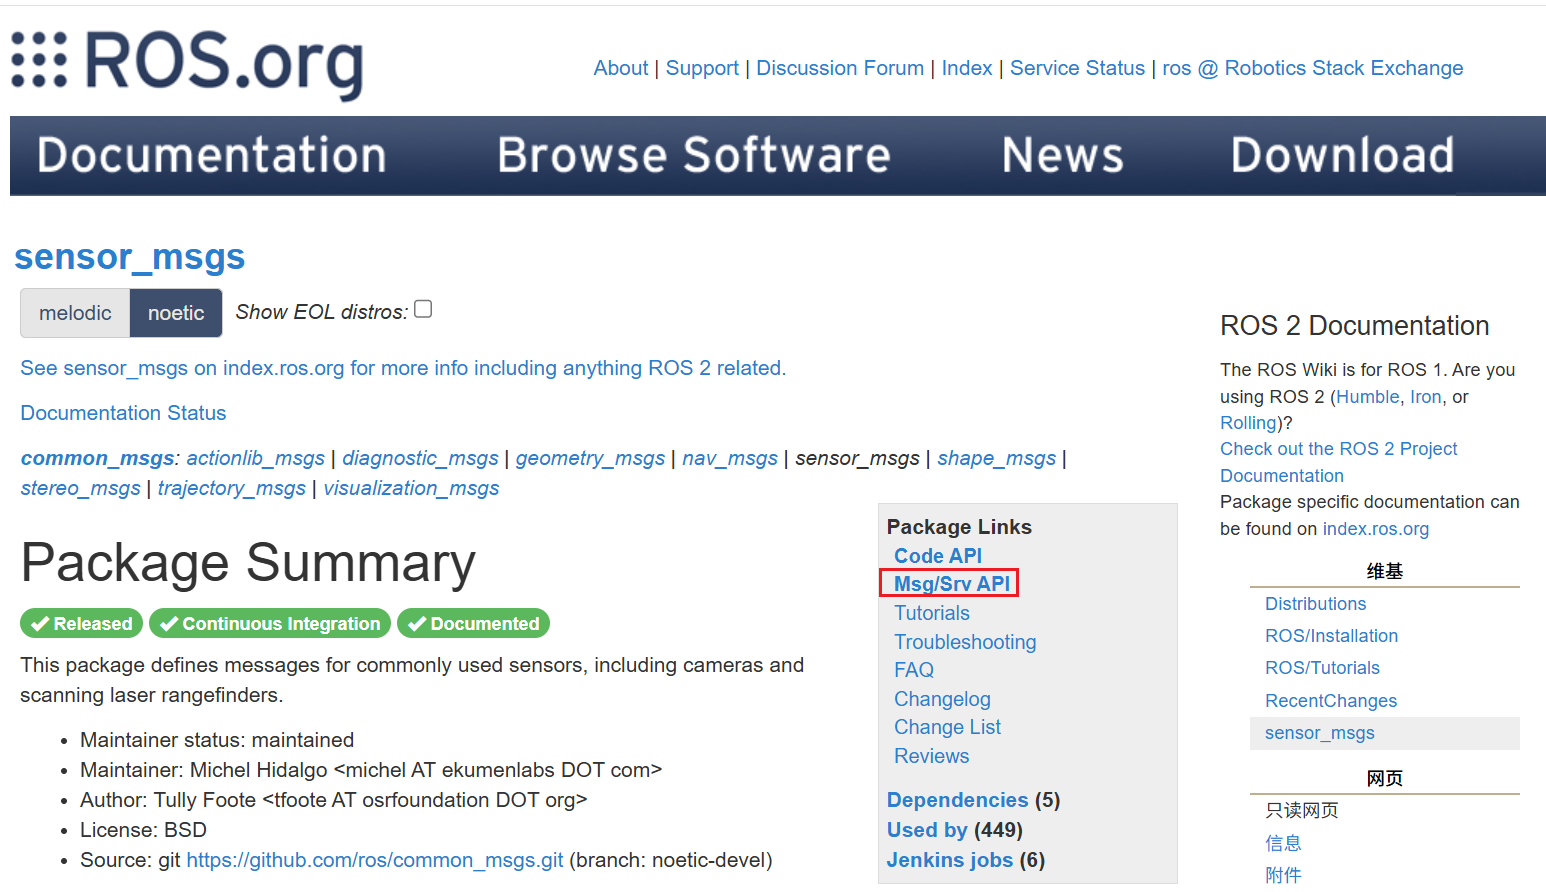Open the Humble ROS 2 link
Image resolution: width=1546 pixels, height=892 pixels.
tap(1368, 397)
